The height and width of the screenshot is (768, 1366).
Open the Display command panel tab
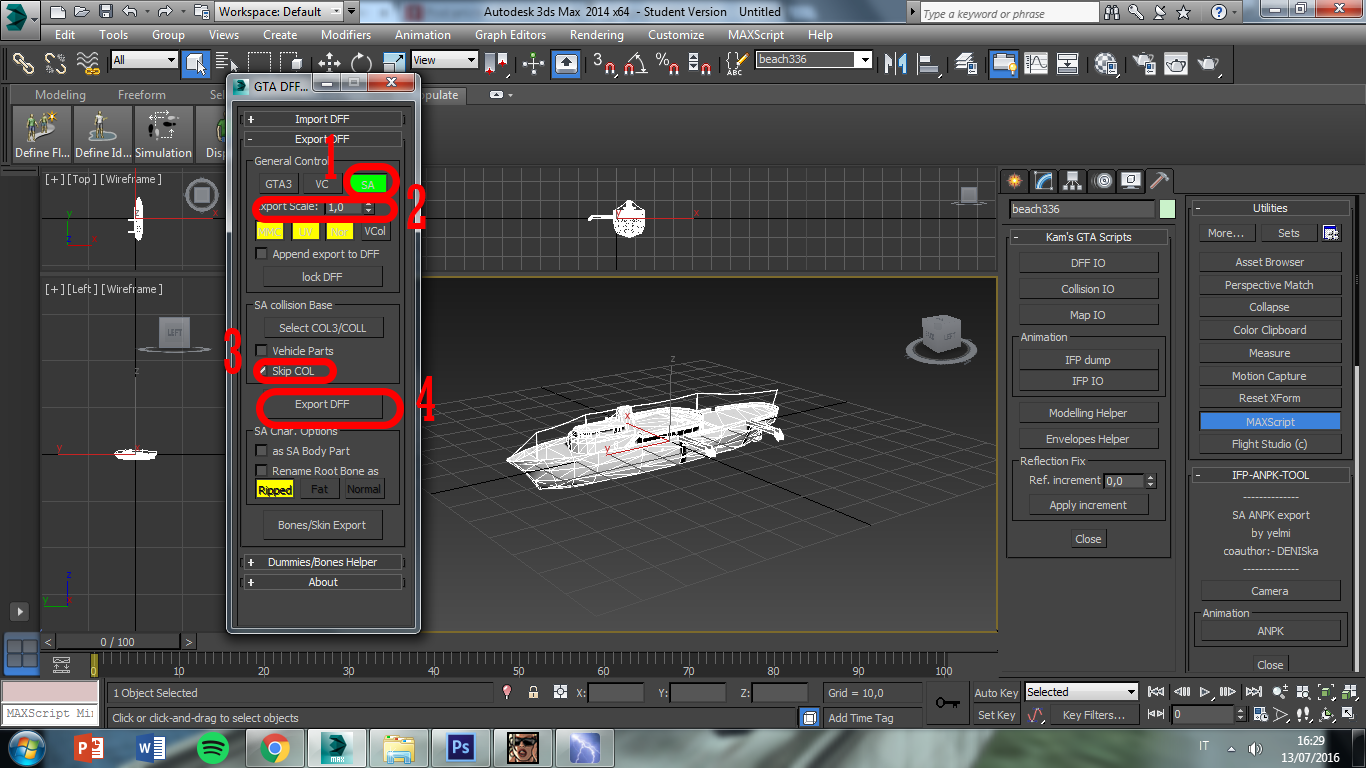[x=1131, y=181]
